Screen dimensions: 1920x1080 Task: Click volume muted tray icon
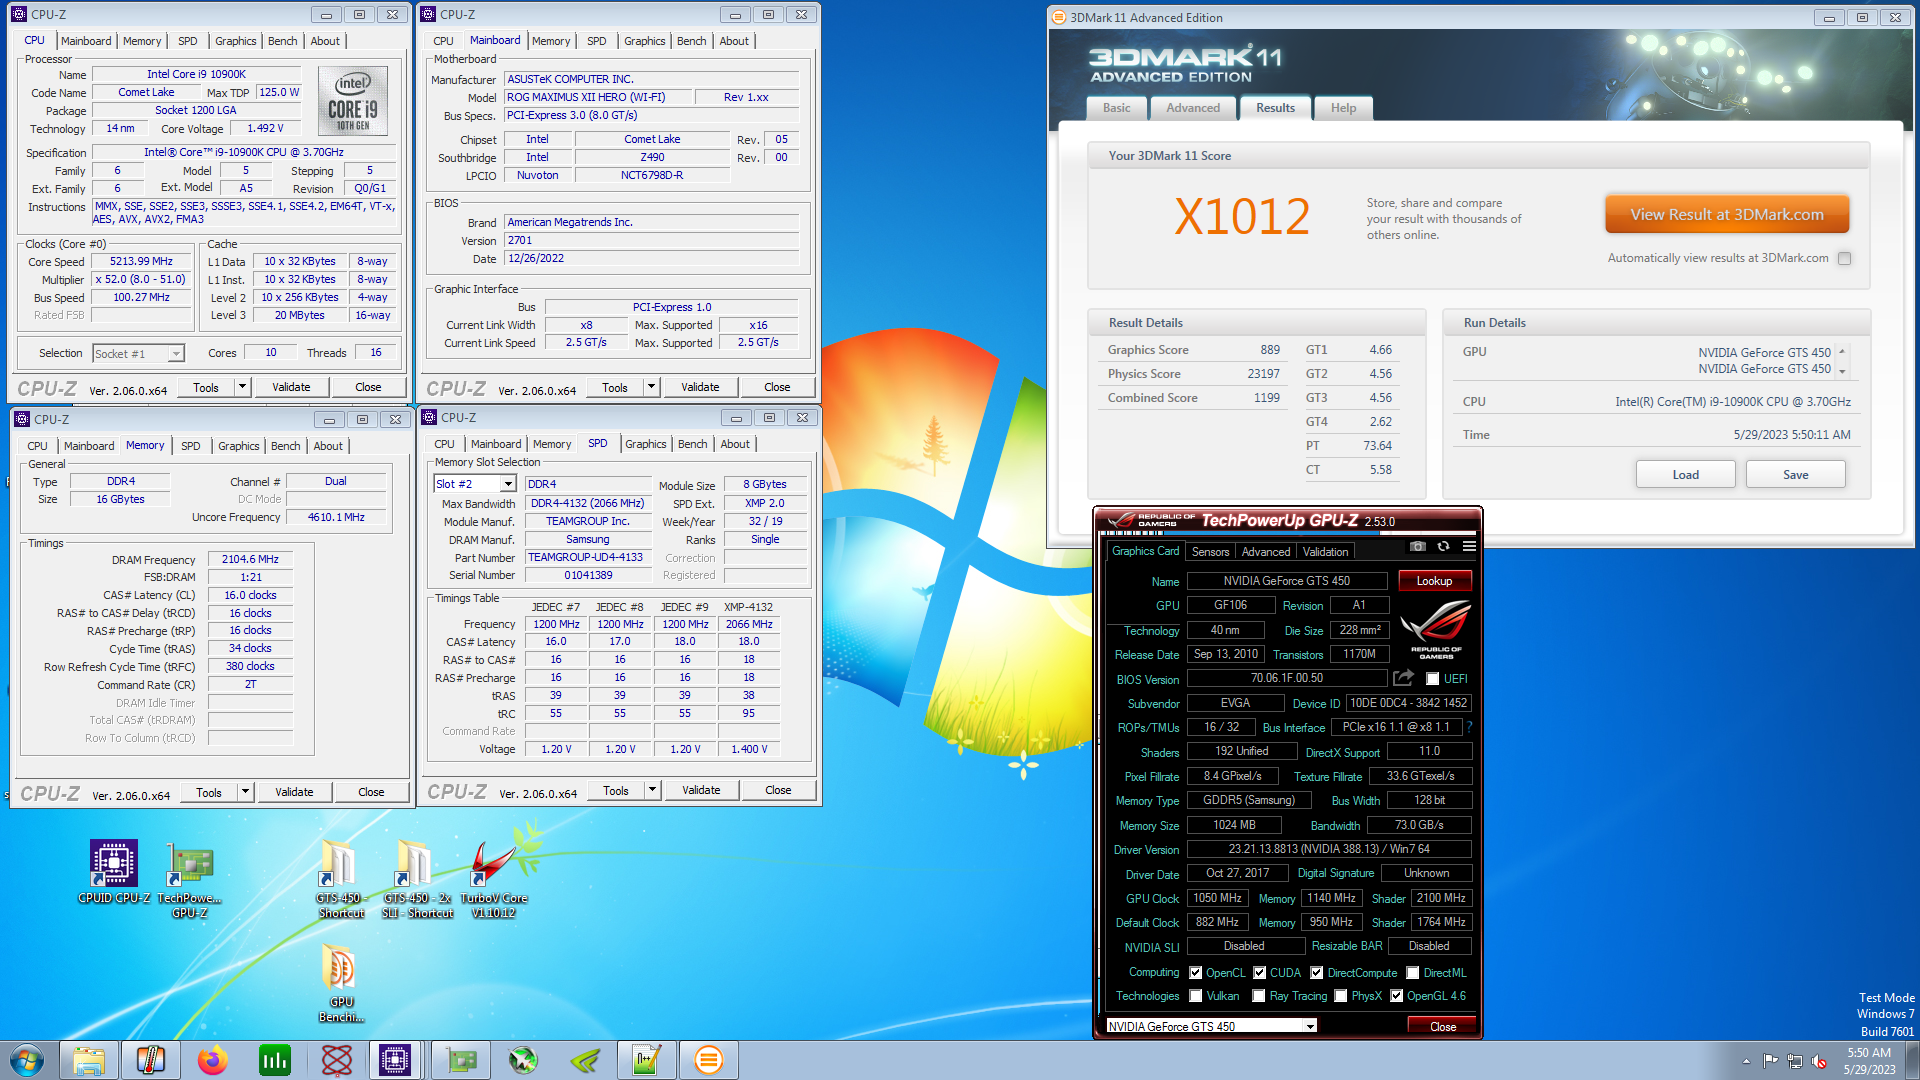coord(1819,1061)
